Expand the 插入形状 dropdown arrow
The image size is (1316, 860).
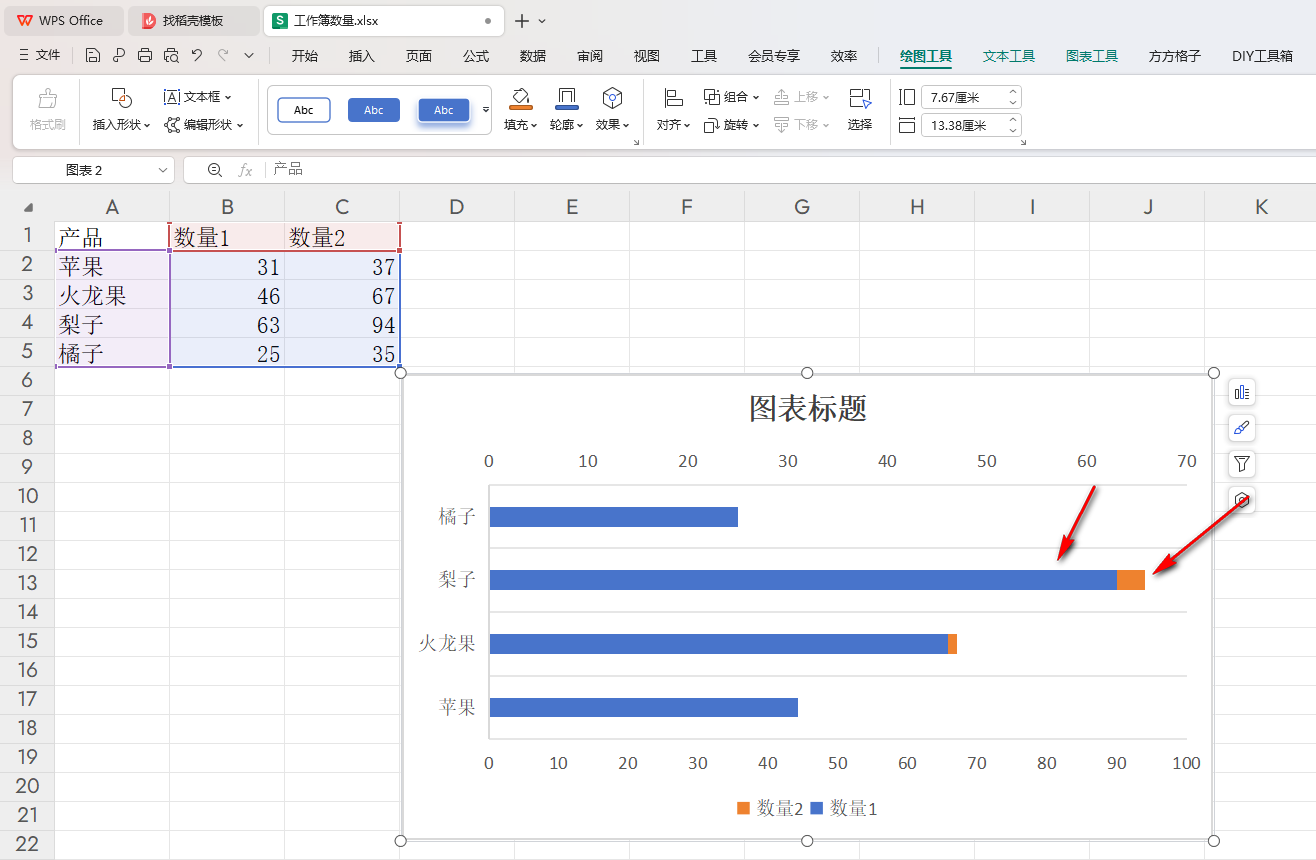pyautogui.click(x=147, y=126)
